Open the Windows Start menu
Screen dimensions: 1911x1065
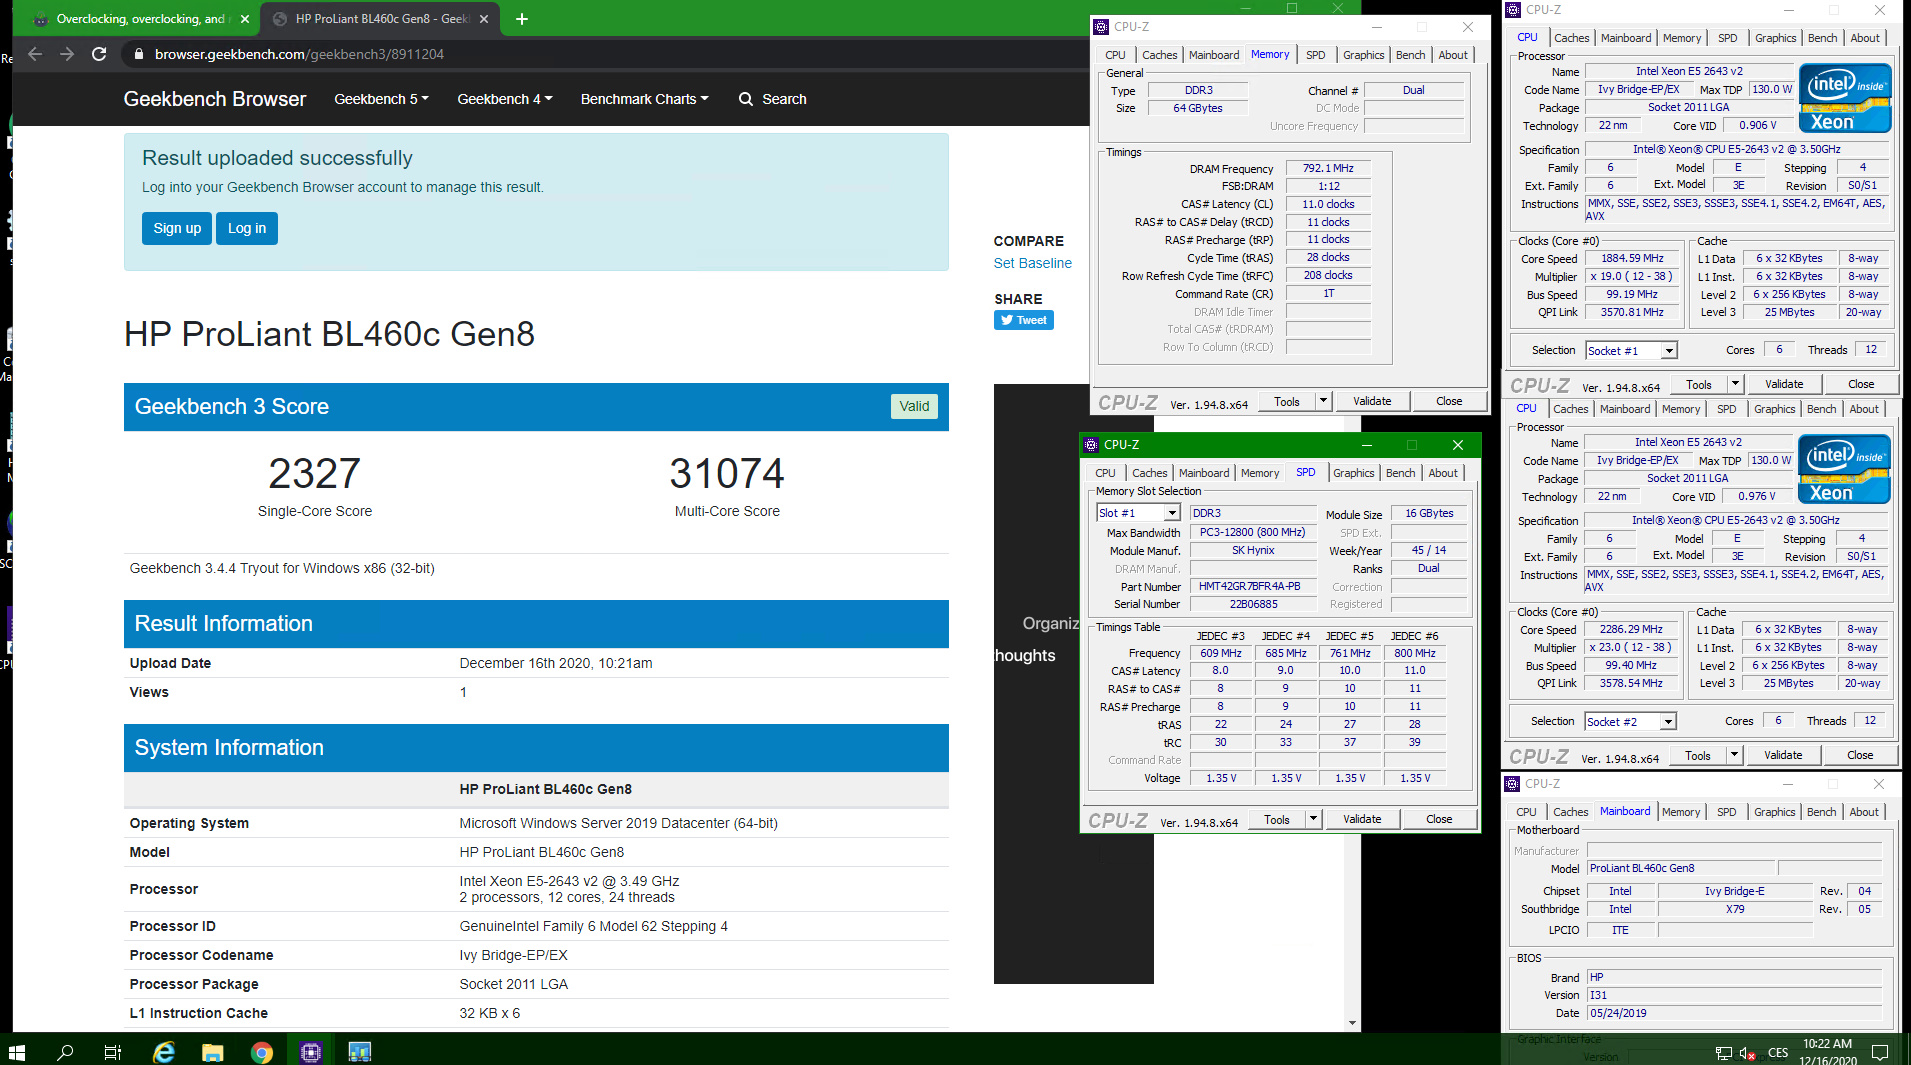click(x=17, y=1052)
